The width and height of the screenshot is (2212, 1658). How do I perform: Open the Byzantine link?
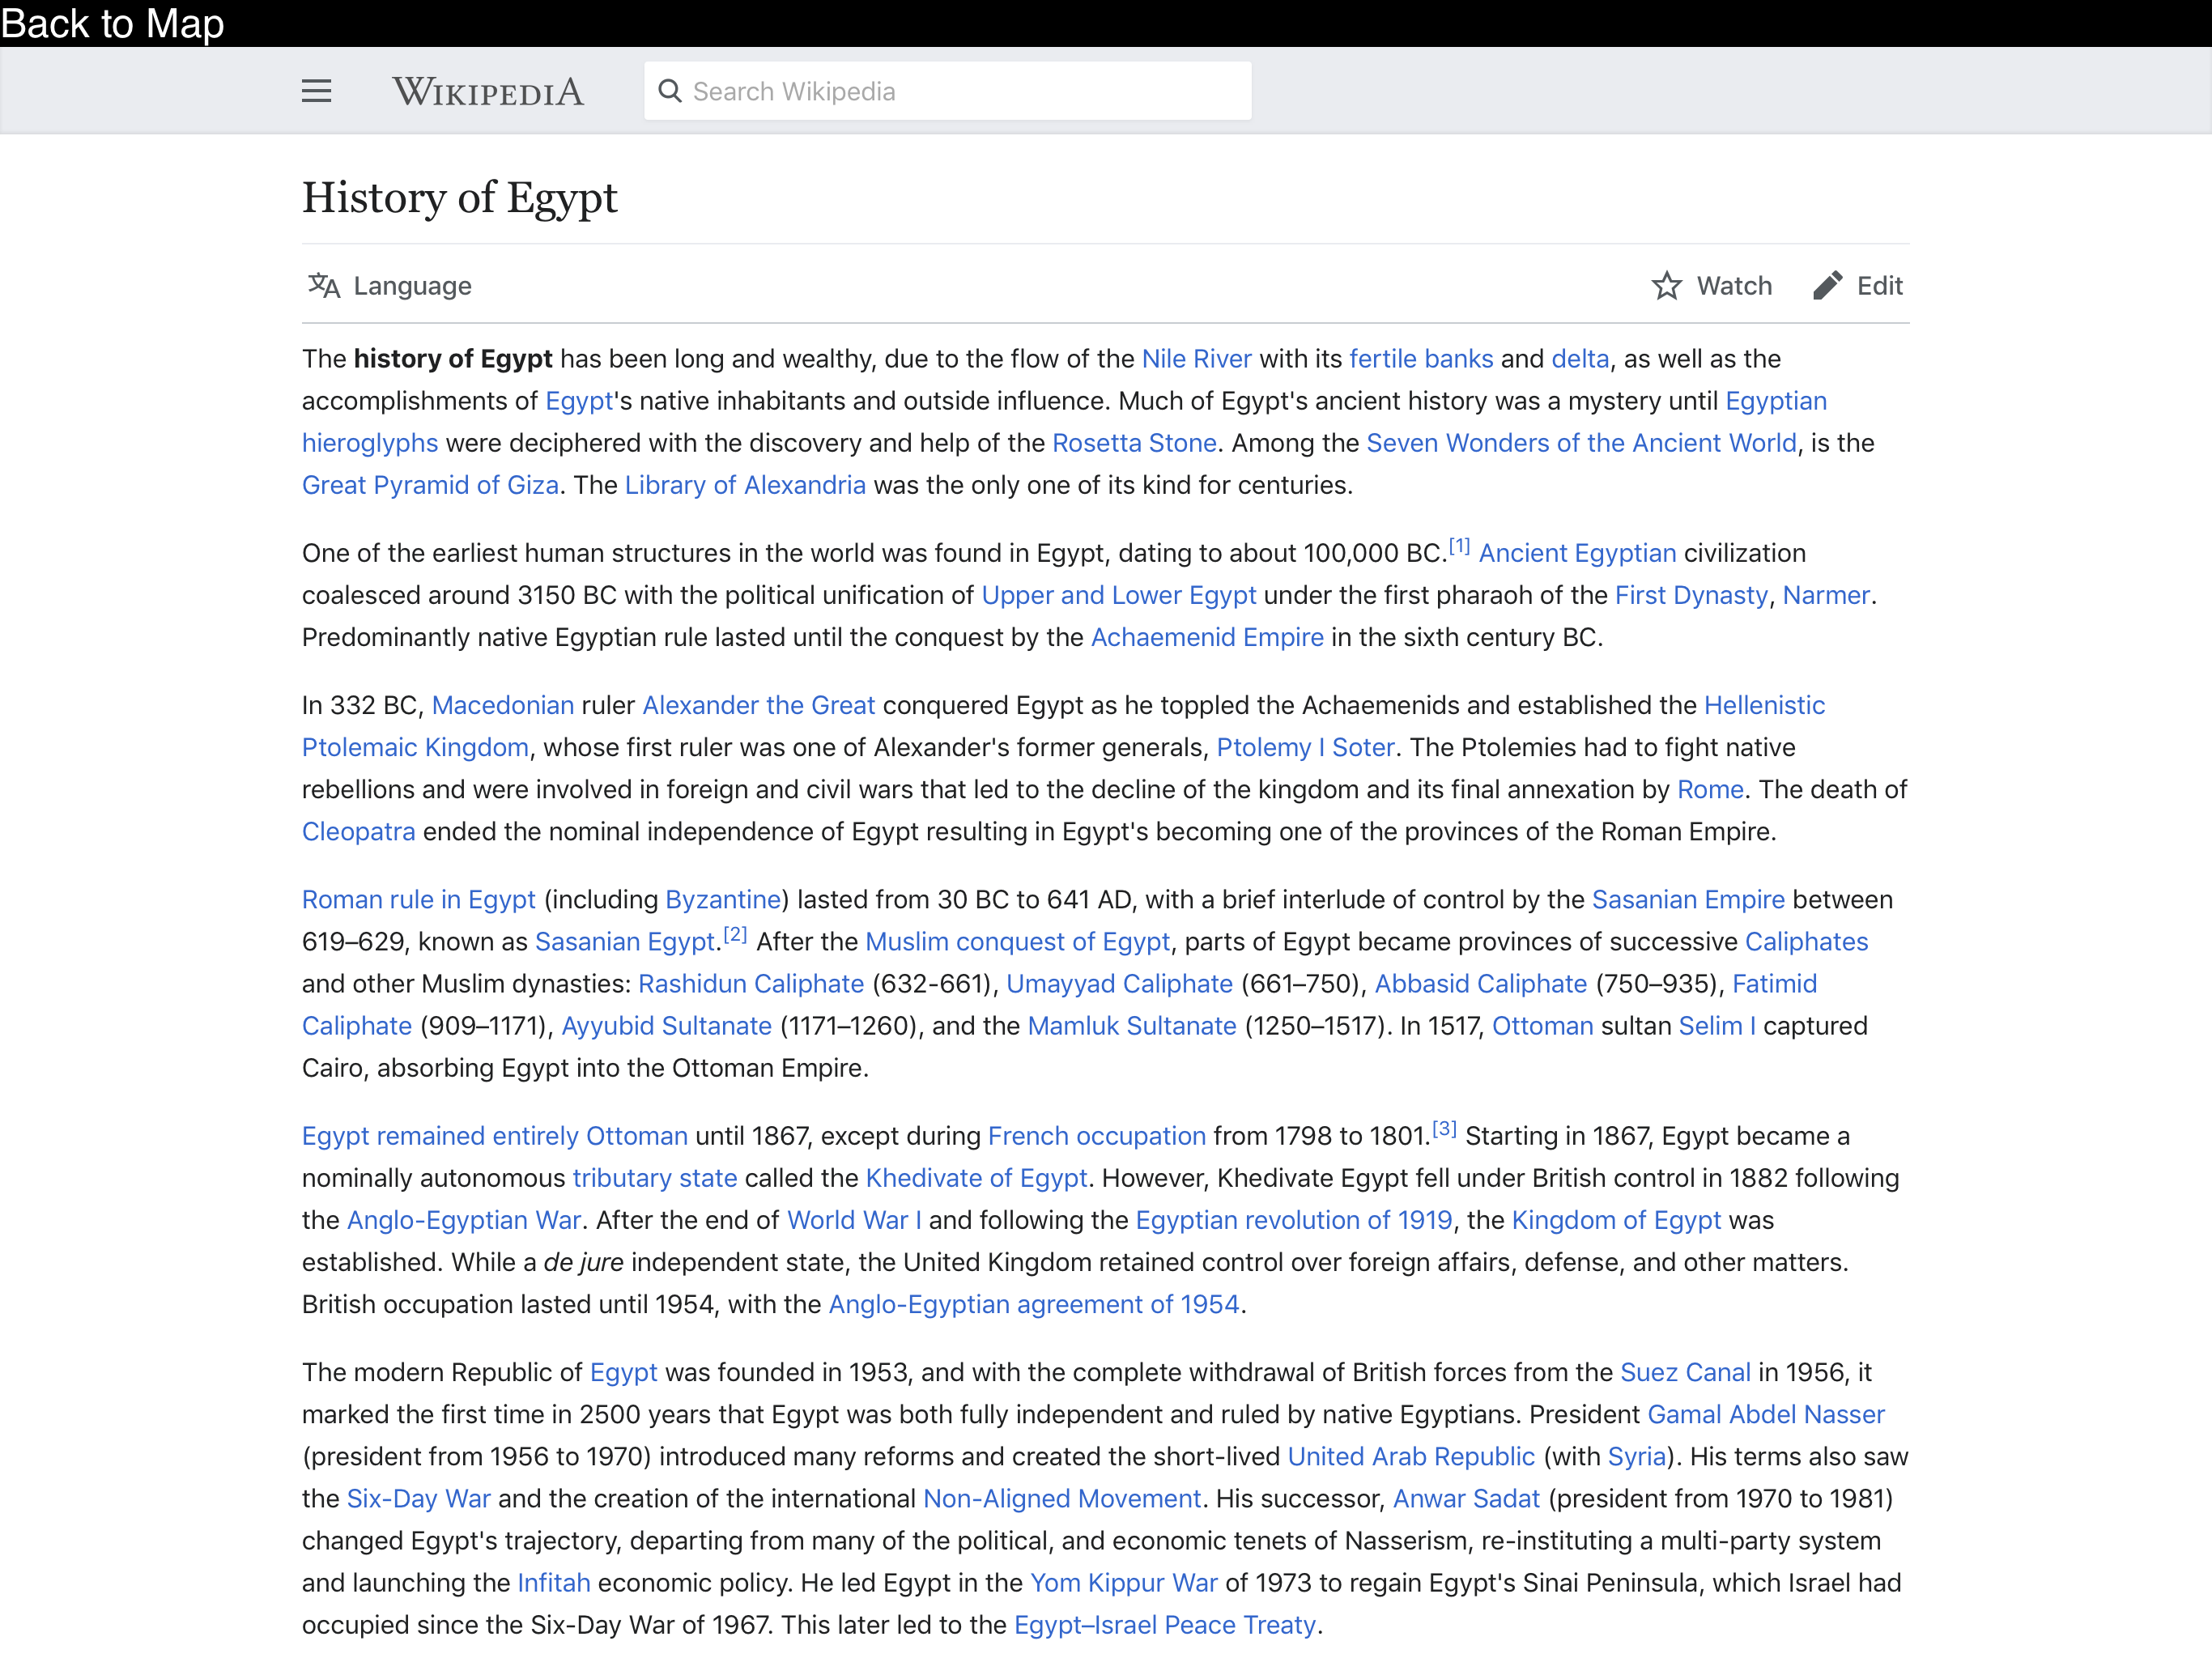722,899
